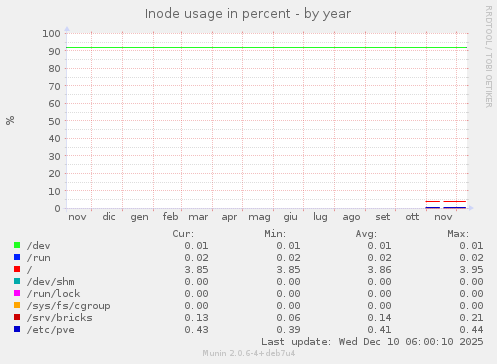The image size is (497, 364).
Task: Click the x-axis month label 'giu'
Action: [x=290, y=217]
